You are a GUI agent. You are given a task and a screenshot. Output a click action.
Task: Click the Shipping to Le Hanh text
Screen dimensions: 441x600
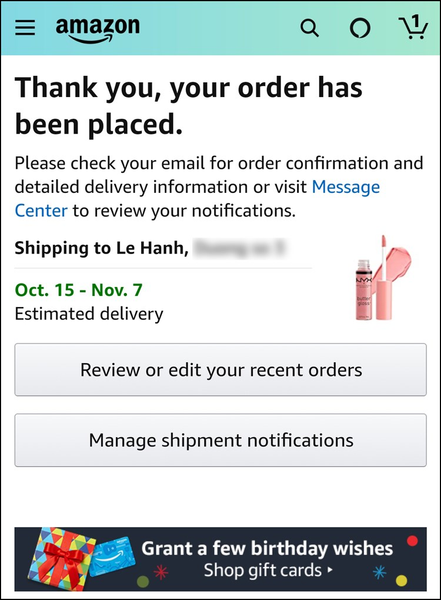tap(101, 248)
